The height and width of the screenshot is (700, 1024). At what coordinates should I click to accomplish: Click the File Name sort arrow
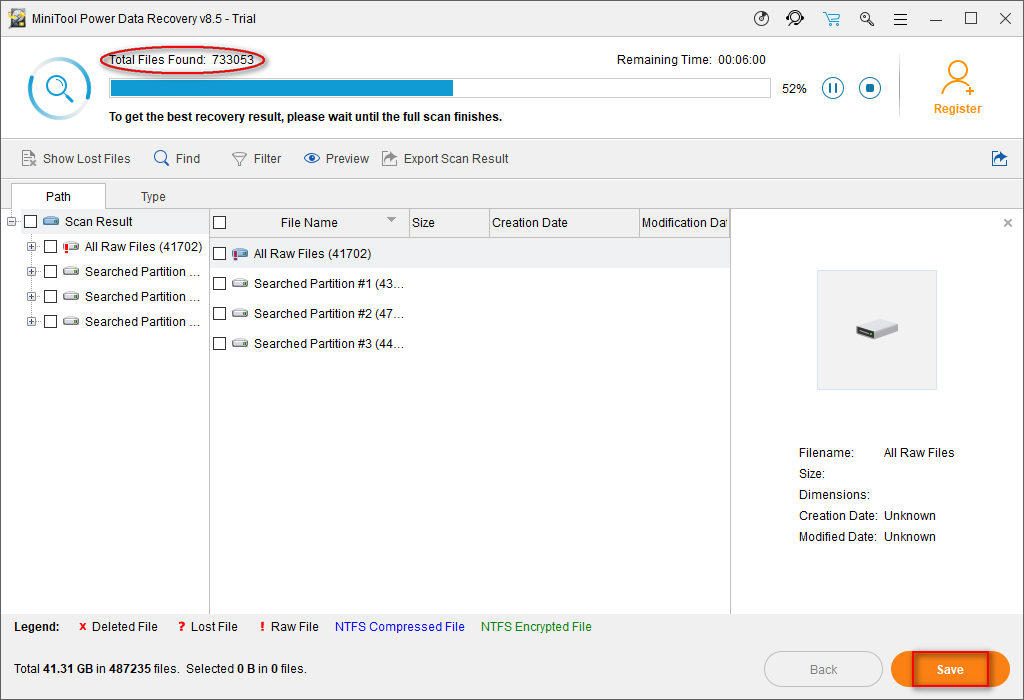click(x=391, y=219)
